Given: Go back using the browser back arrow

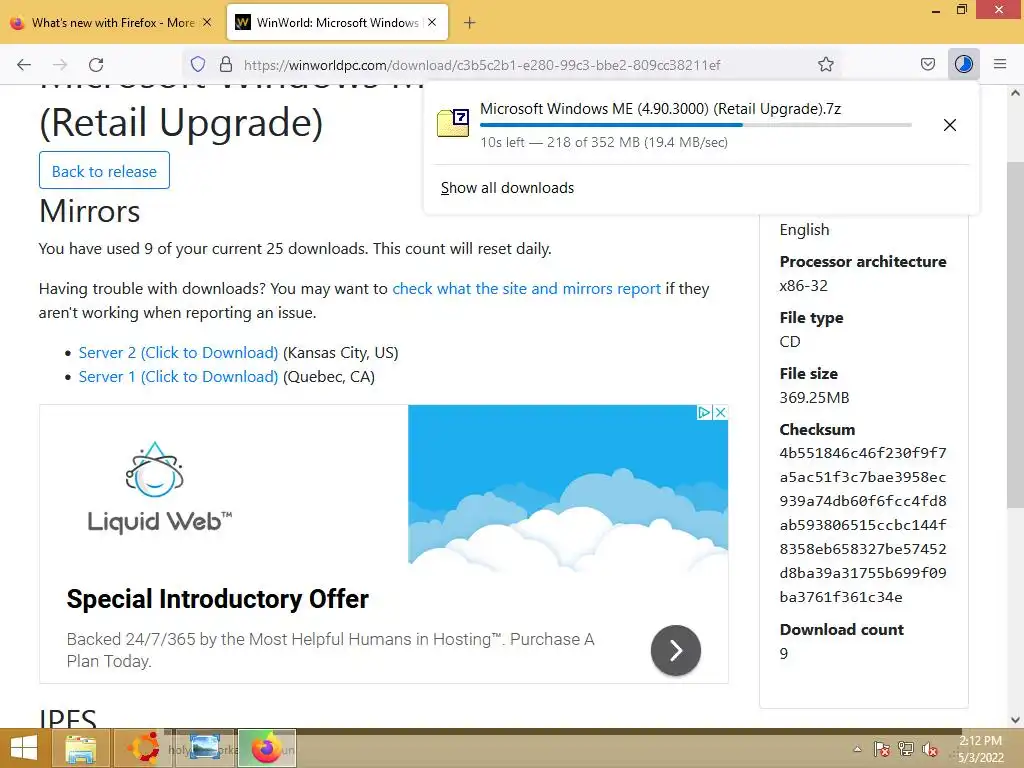Looking at the screenshot, I should click(x=24, y=65).
